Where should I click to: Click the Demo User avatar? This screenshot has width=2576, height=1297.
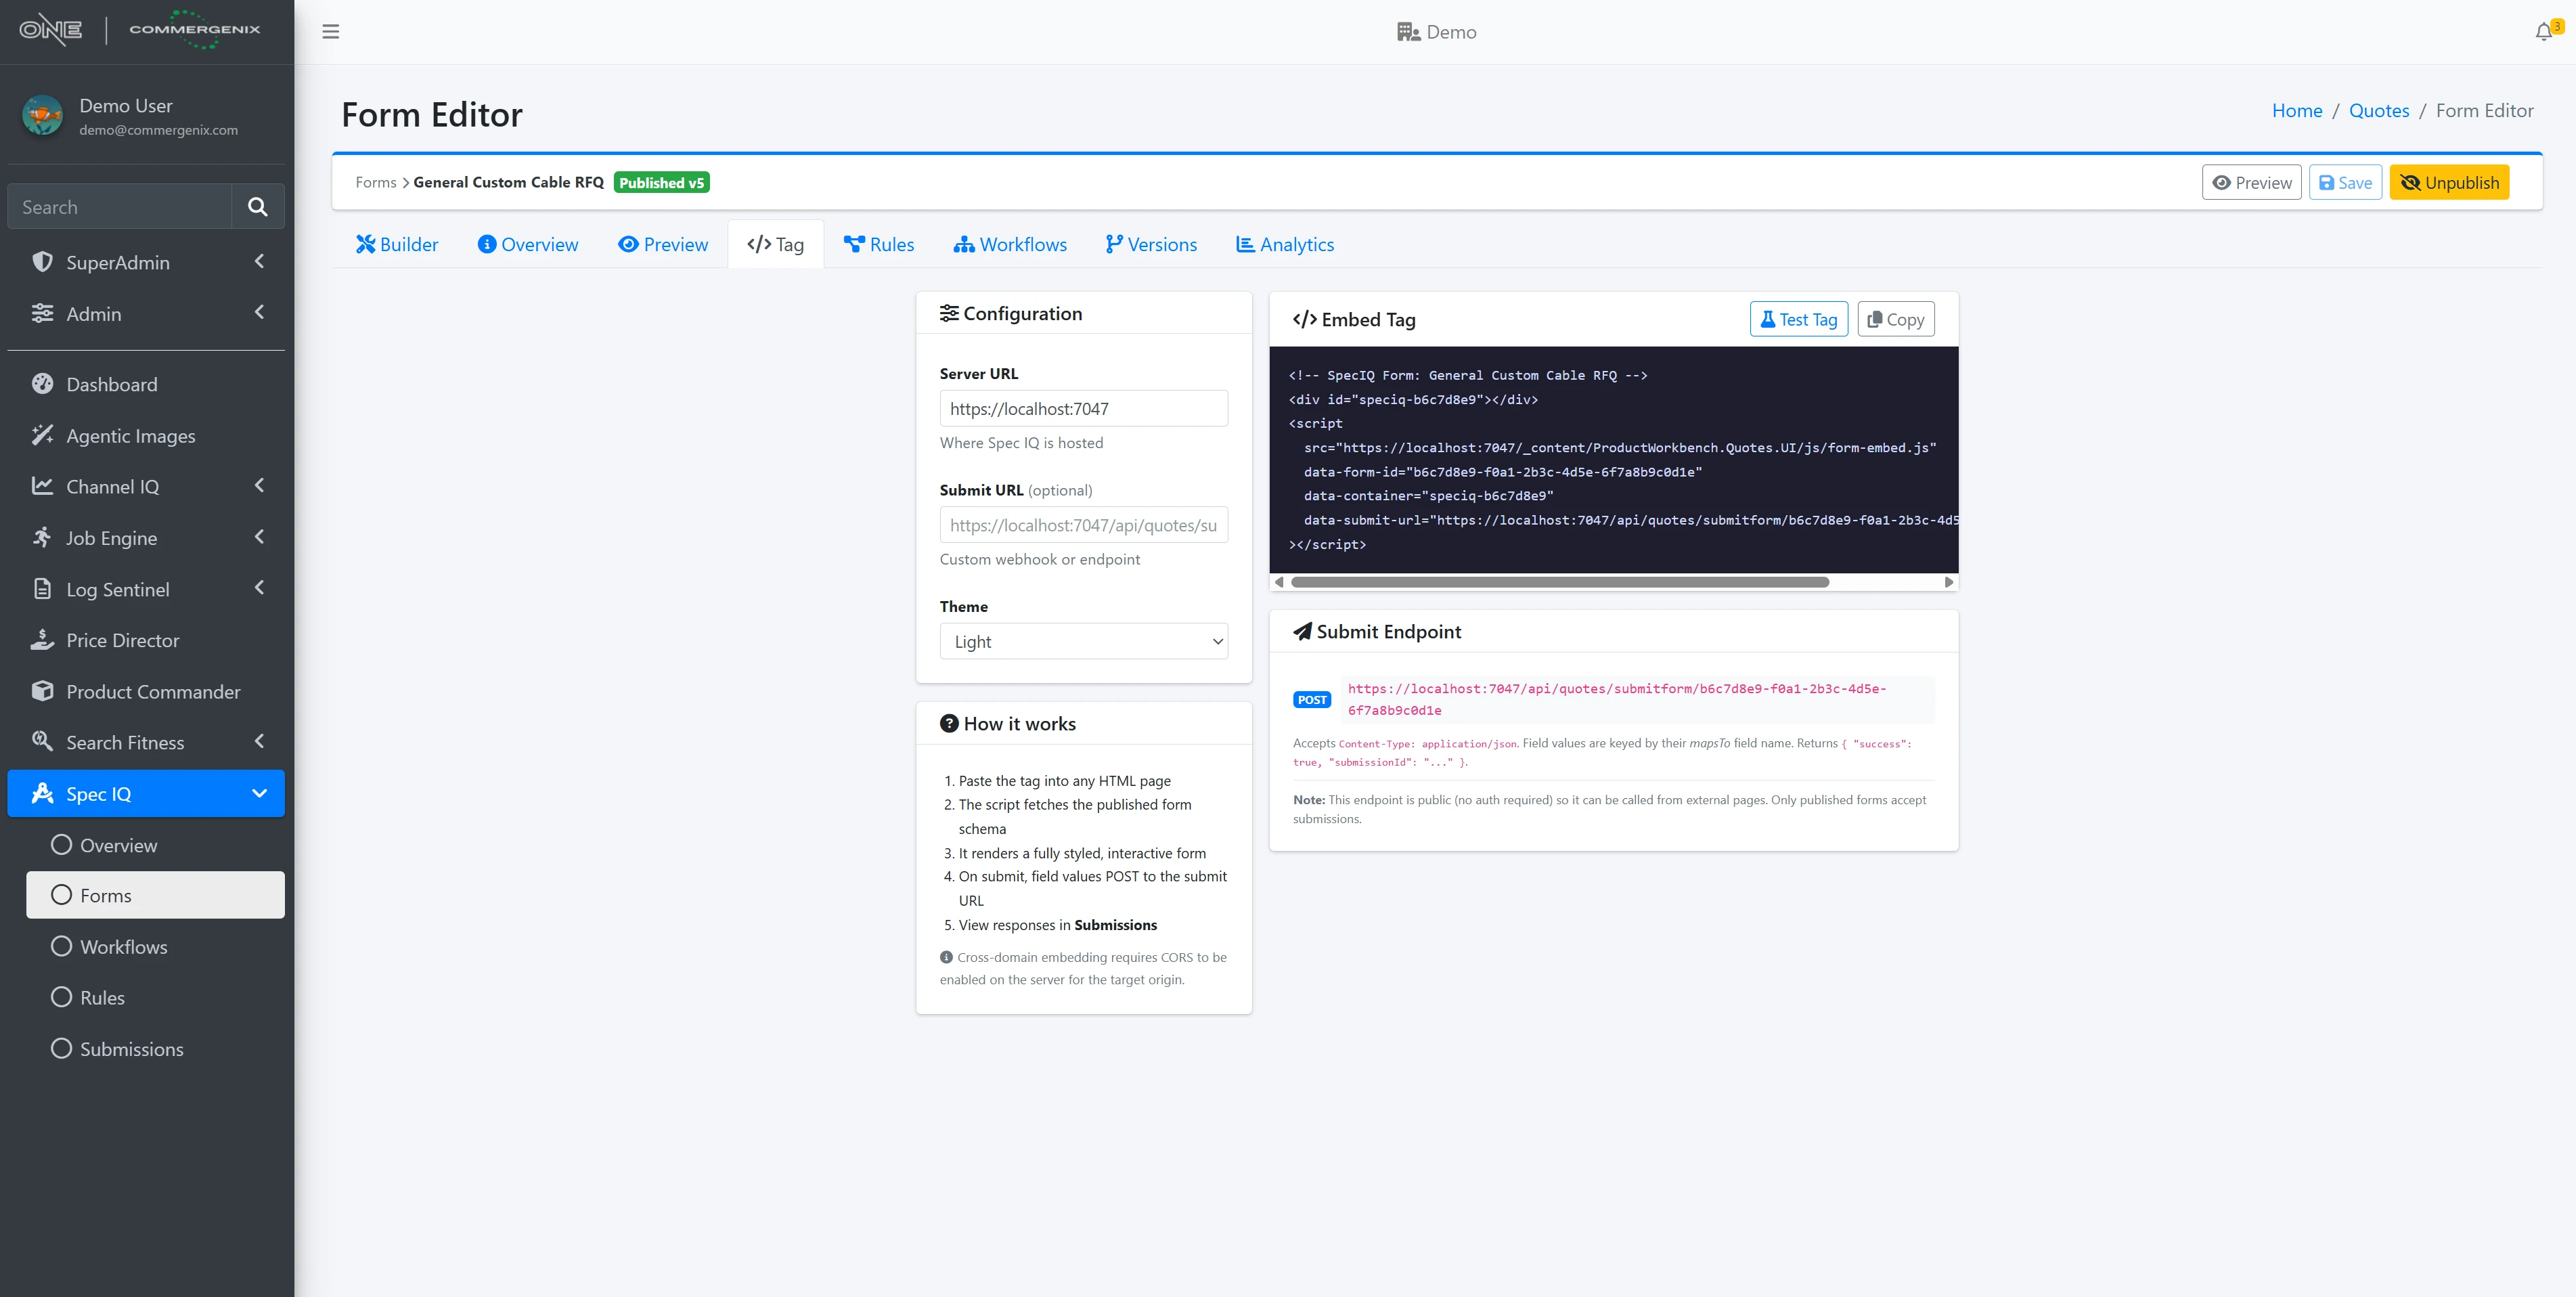[42, 116]
